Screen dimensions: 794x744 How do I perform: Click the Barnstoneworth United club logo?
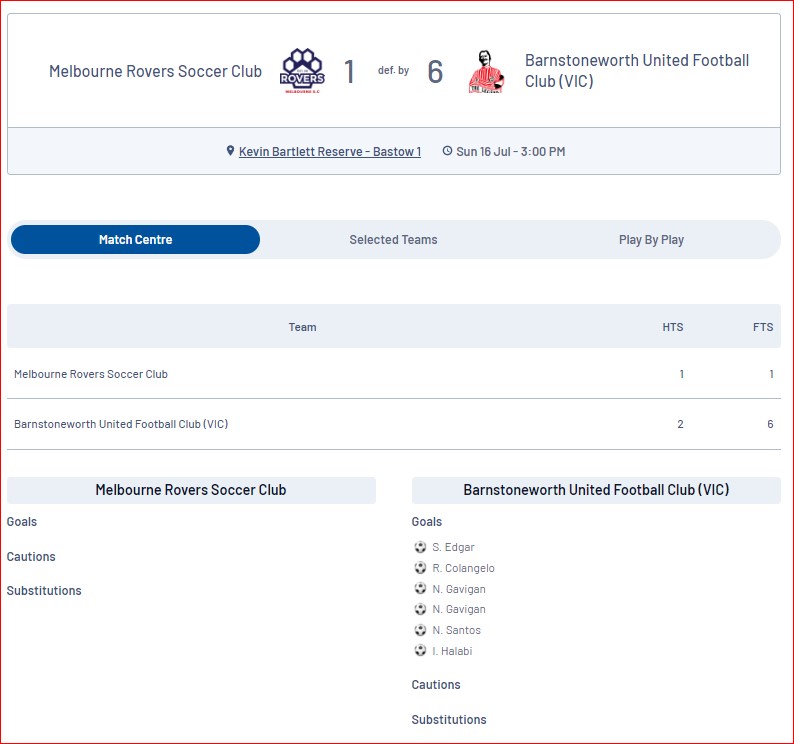[x=486, y=71]
